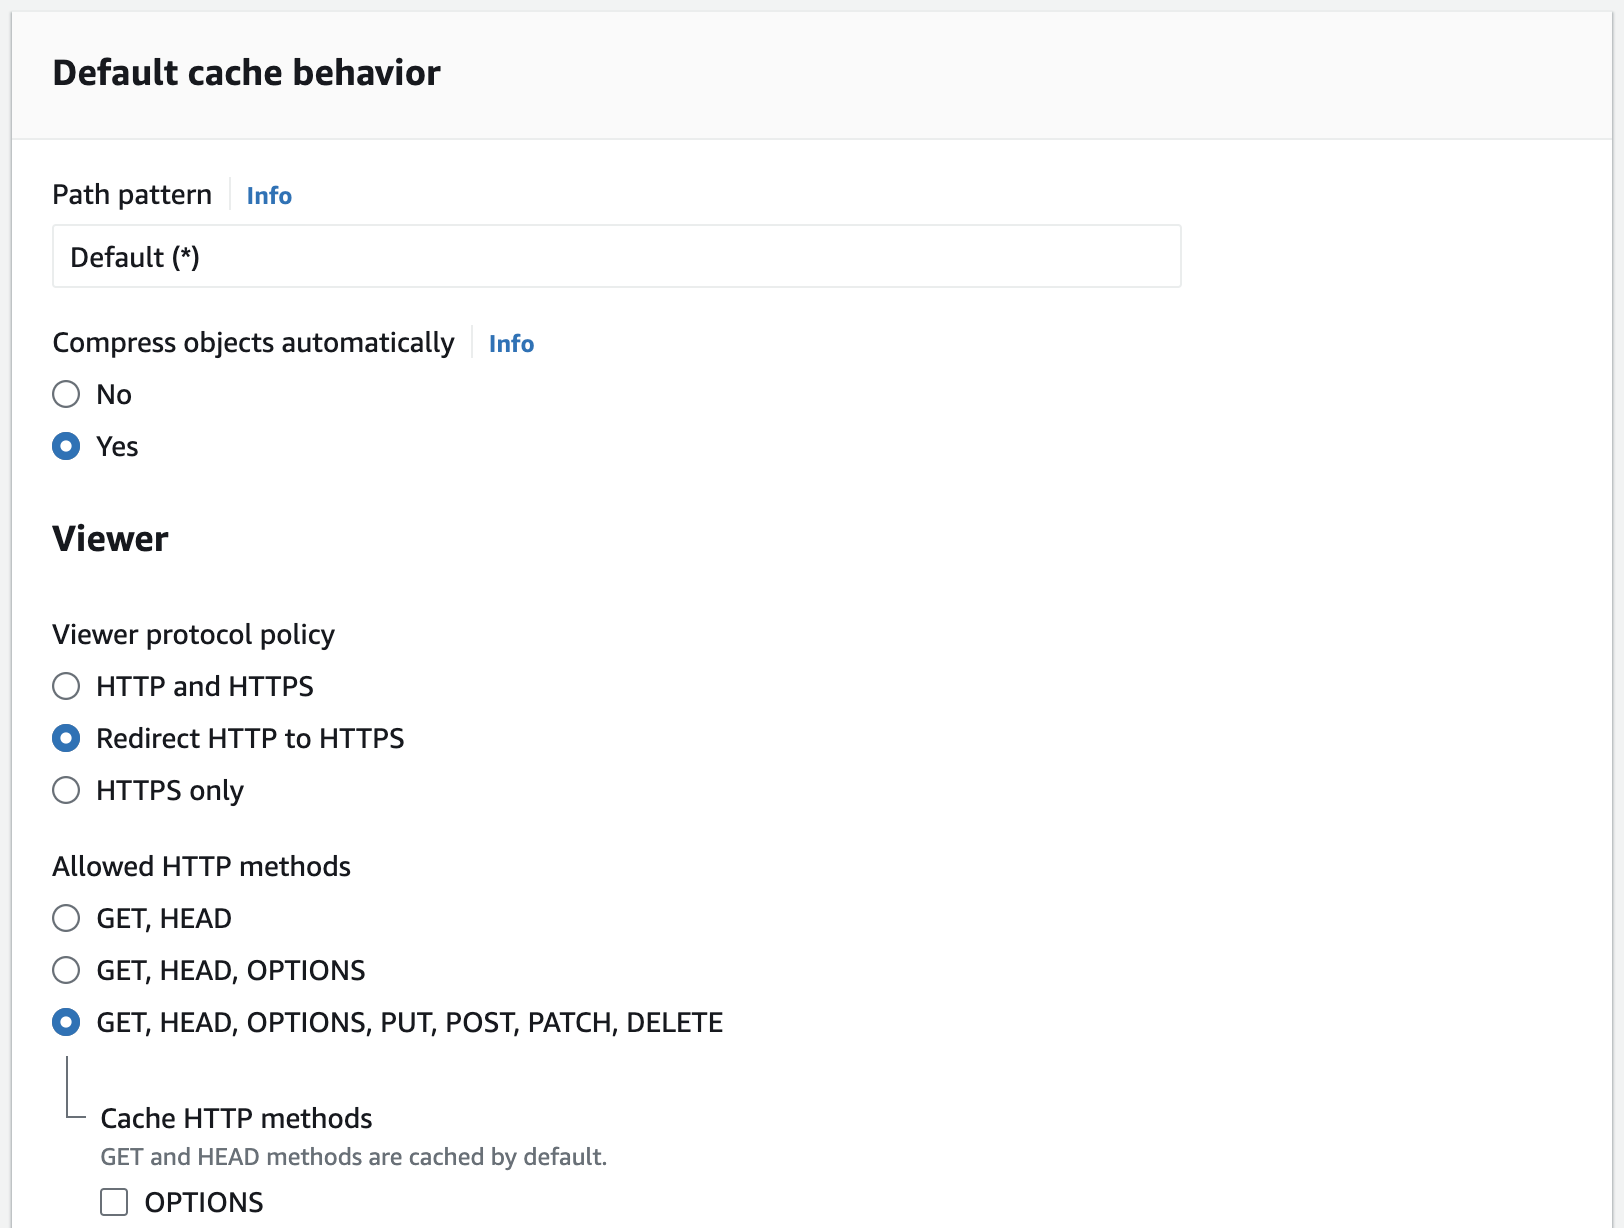Click the Viewer section heading
This screenshot has height=1228, width=1624.
click(110, 539)
